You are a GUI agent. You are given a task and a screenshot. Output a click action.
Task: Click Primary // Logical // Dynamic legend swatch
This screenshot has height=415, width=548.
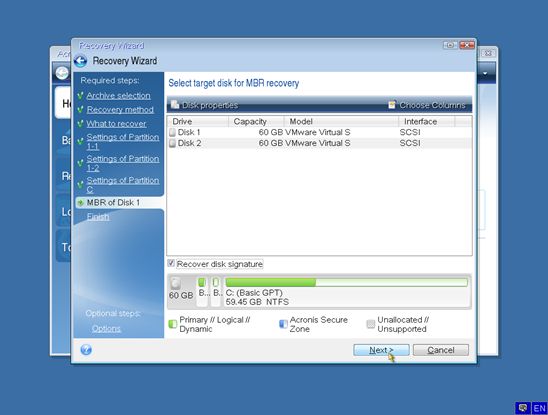click(173, 324)
